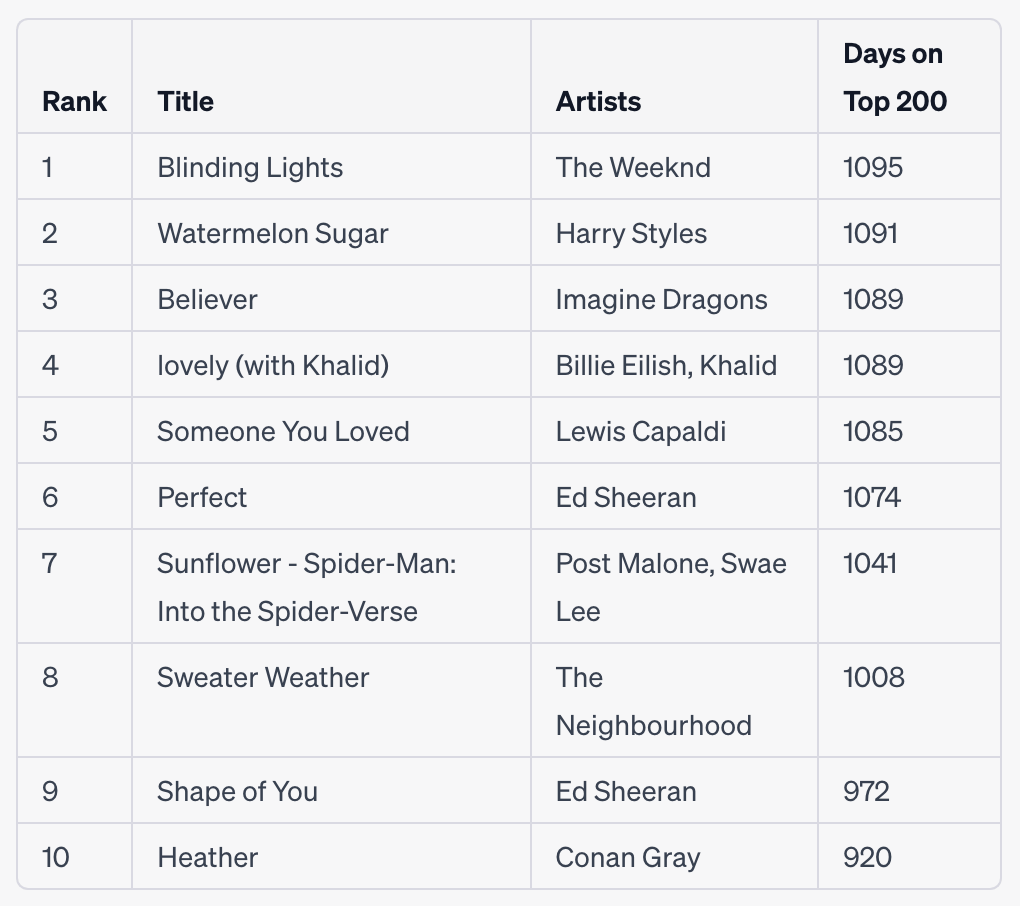Click the Days on Top 200 header

click(x=894, y=77)
